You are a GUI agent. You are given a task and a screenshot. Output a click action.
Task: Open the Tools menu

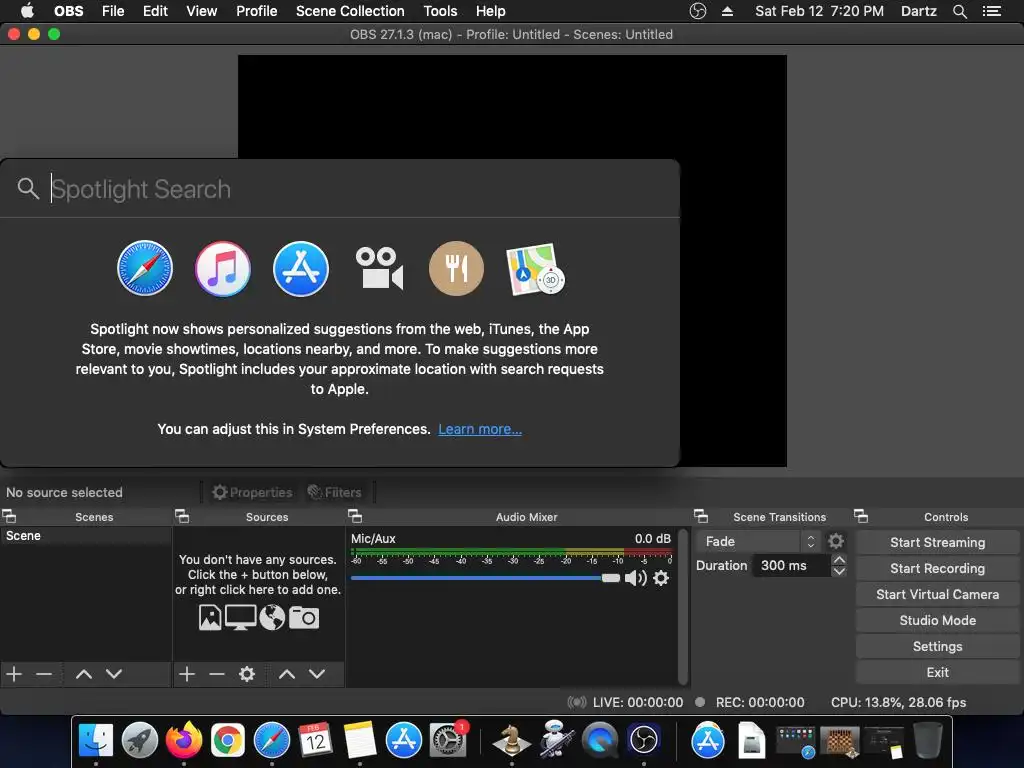click(x=440, y=11)
